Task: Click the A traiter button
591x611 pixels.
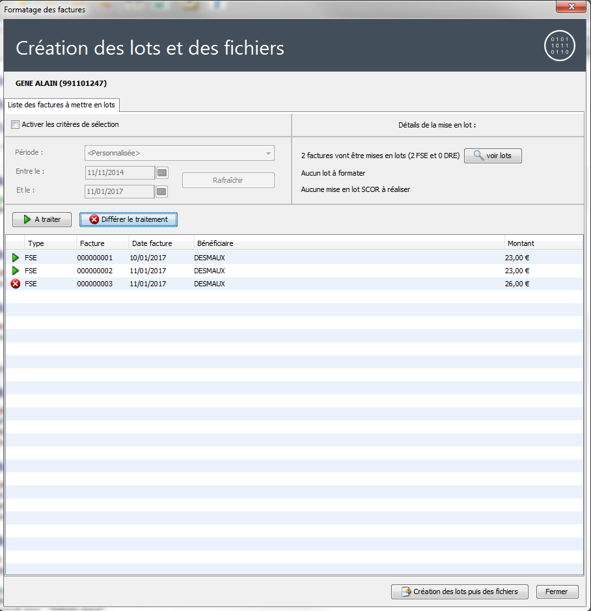Action: pyautogui.click(x=42, y=219)
